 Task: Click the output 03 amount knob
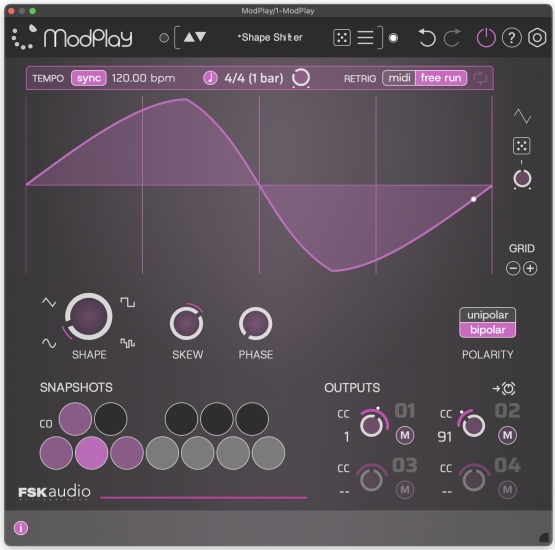click(371, 479)
